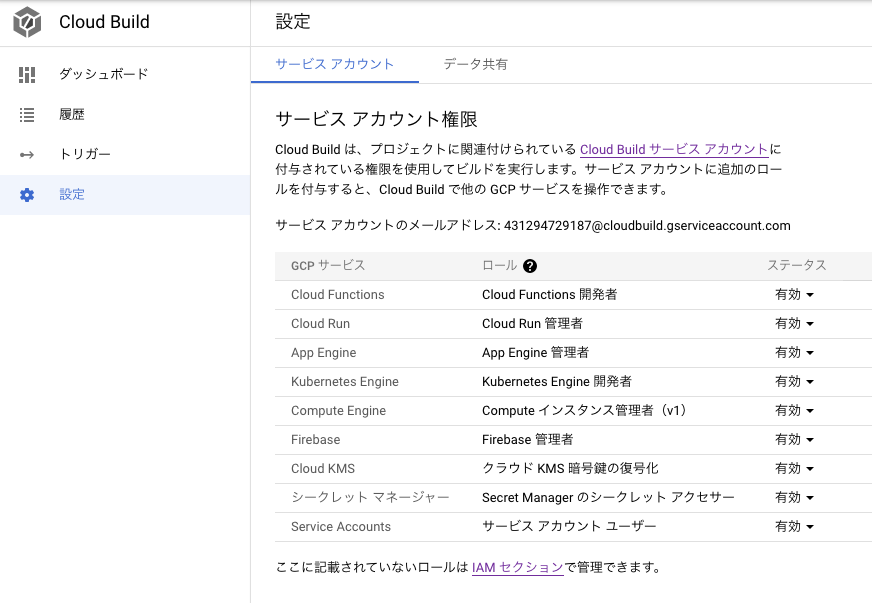Click the Firebase service name cell
Screen dimensions: 872x603
(x=315, y=439)
